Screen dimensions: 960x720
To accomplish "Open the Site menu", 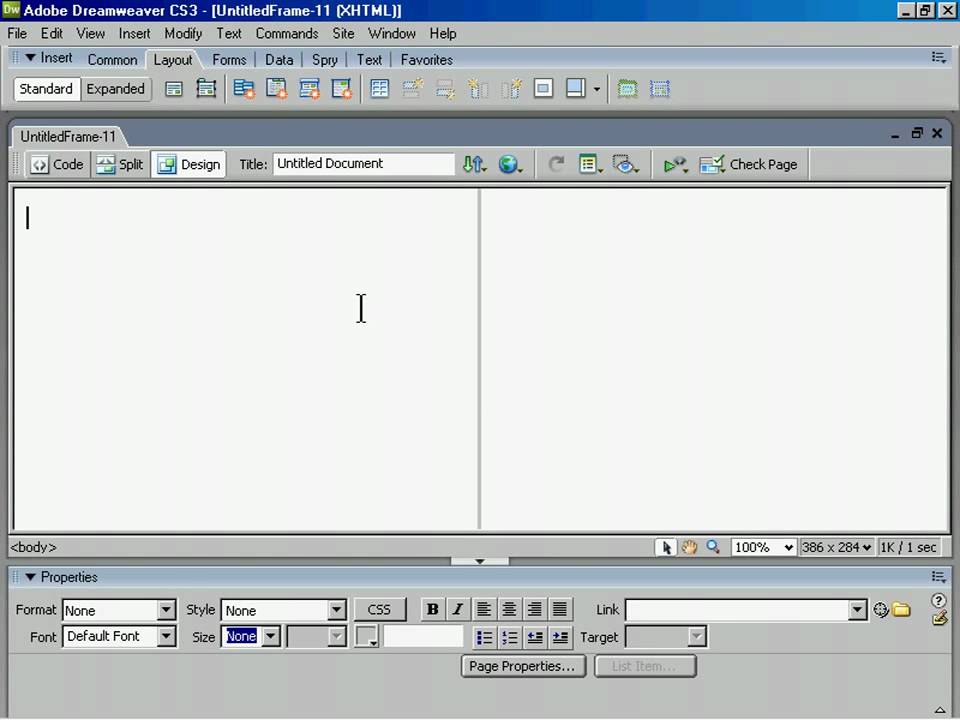I will point(343,34).
